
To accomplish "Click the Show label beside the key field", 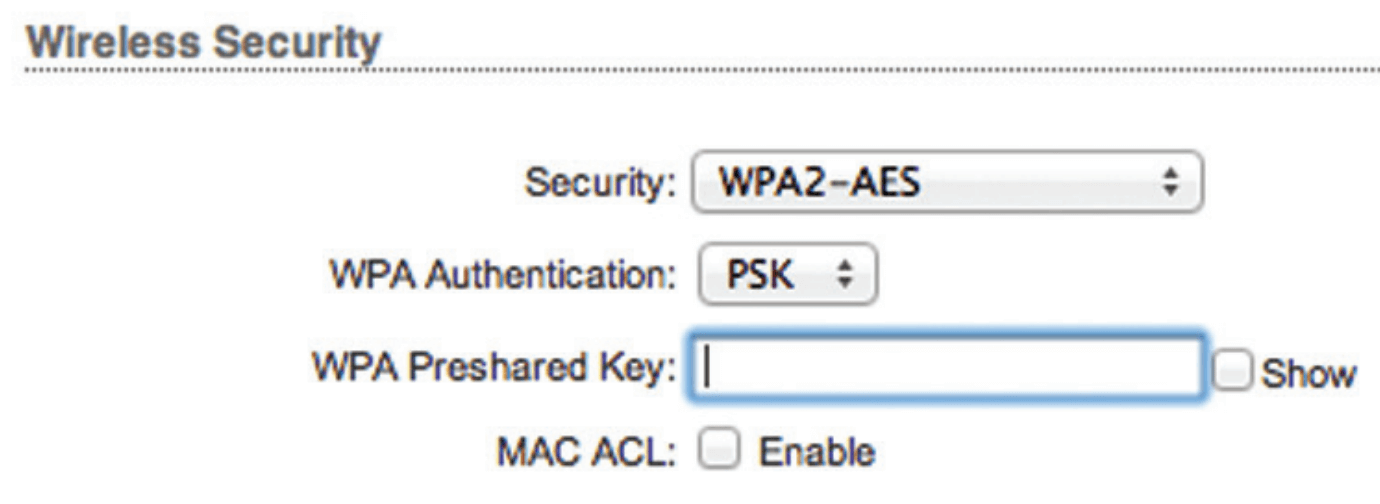I will click(x=1308, y=374).
